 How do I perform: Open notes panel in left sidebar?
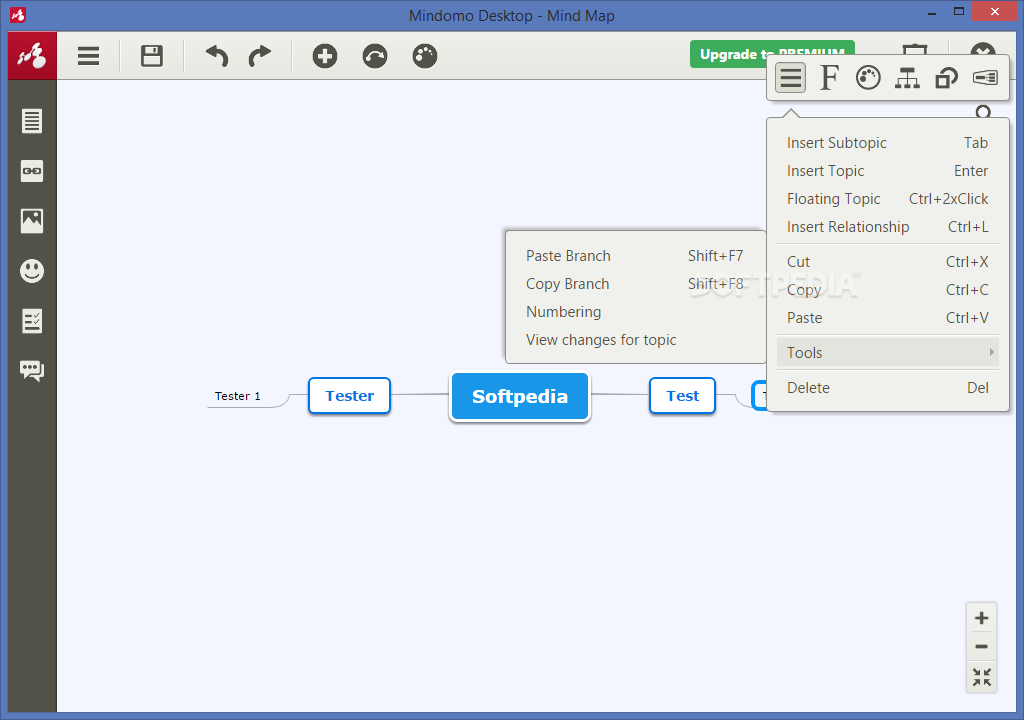point(32,121)
